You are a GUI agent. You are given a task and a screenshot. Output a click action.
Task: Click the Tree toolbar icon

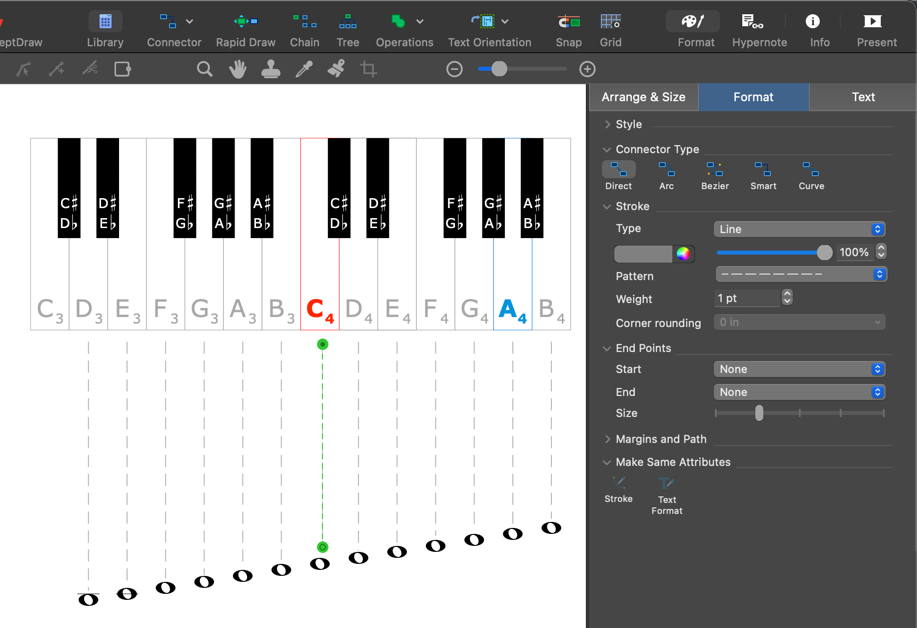pyautogui.click(x=347, y=22)
